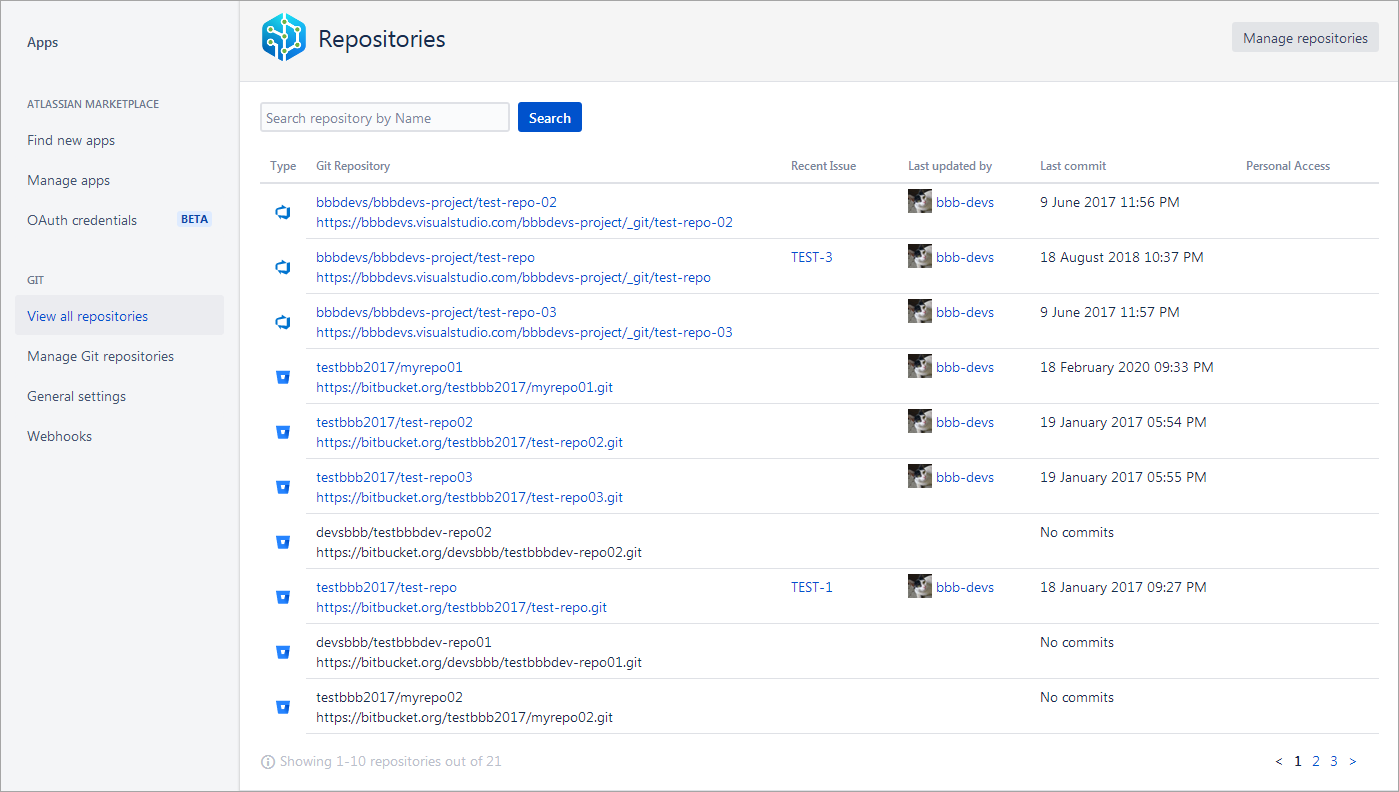Image resolution: width=1399 pixels, height=792 pixels.
Task: Click the Recent Issue column header
Action: point(823,166)
